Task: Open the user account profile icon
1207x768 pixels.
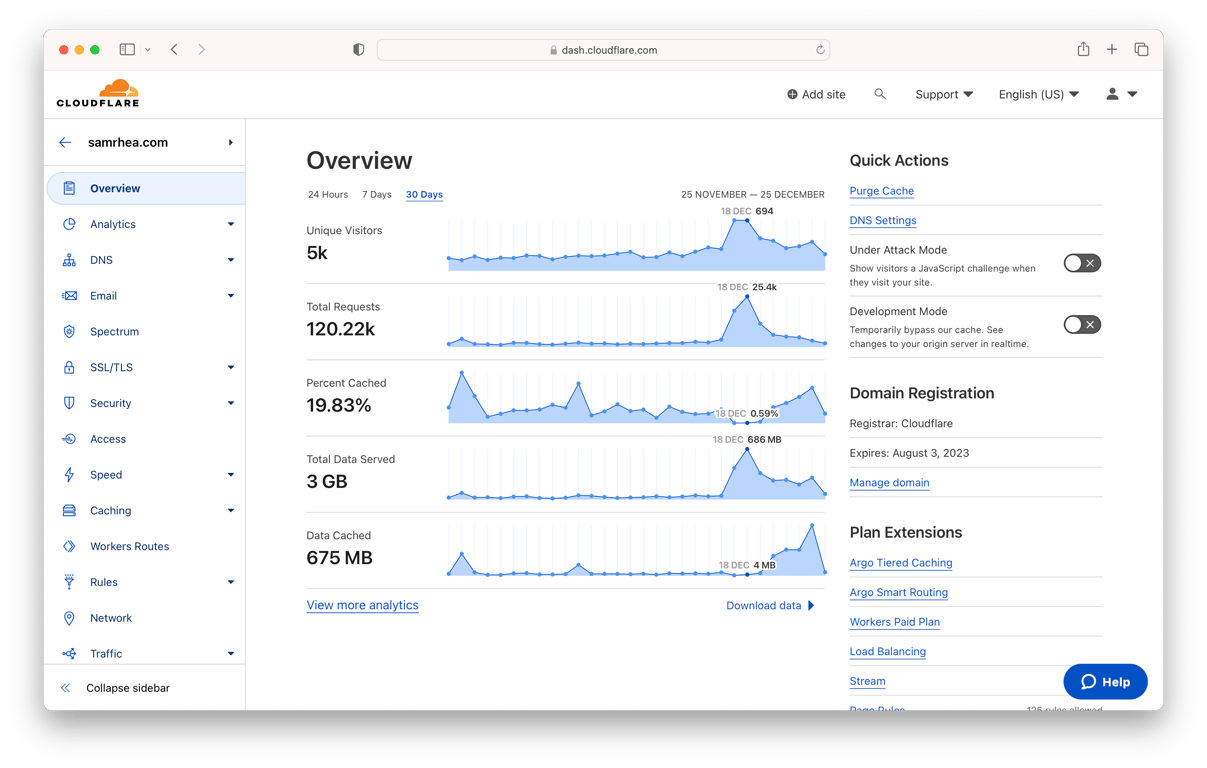Action: point(1112,94)
